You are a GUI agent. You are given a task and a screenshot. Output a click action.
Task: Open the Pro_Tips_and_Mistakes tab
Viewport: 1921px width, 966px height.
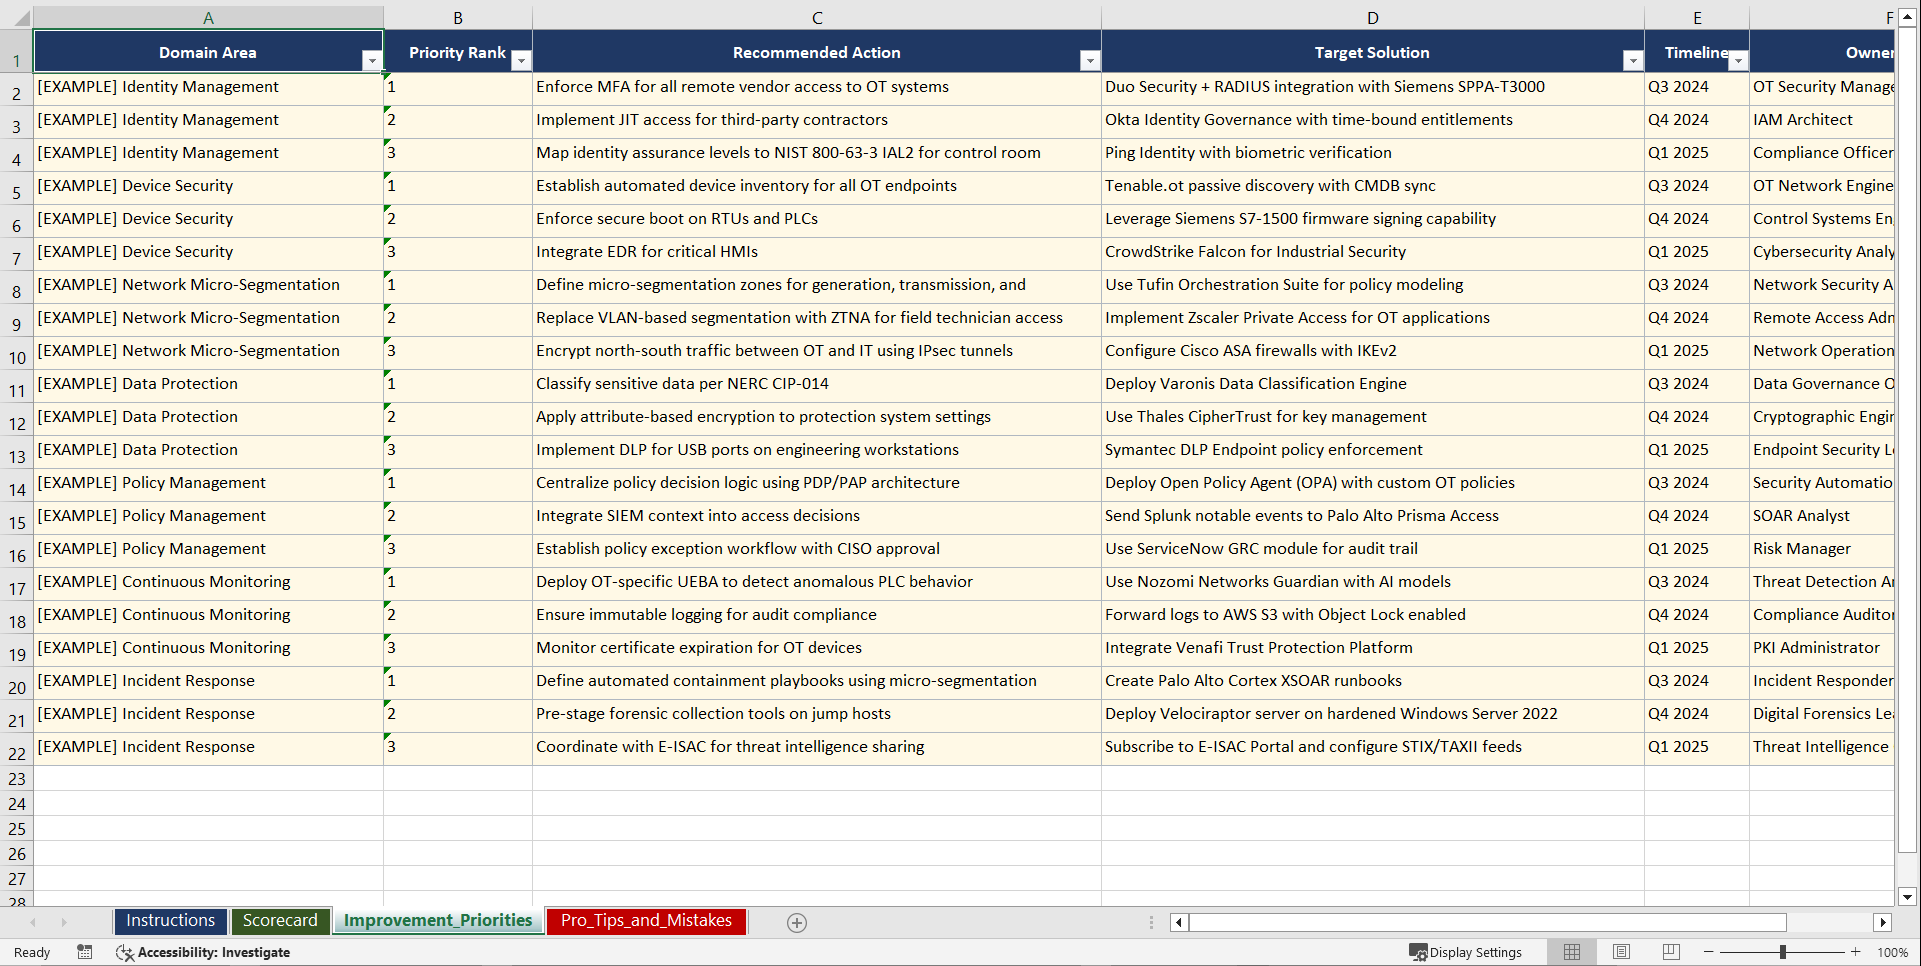pos(645,920)
